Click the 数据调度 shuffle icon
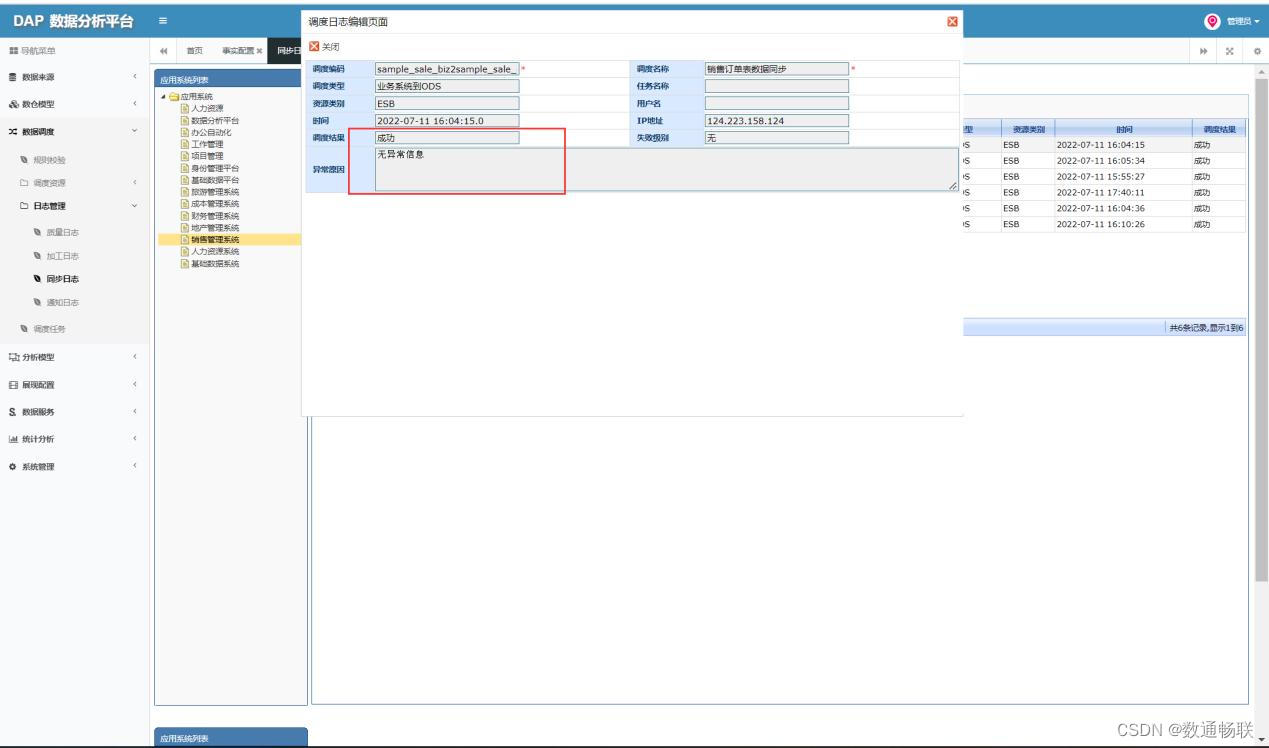1269x748 pixels. tap(13, 131)
